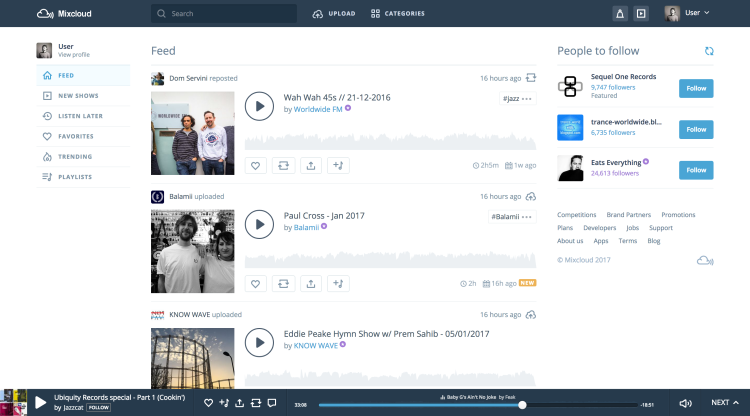750x416 pixels.
Task: Favorite the currently playing show
Action: tap(208, 403)
